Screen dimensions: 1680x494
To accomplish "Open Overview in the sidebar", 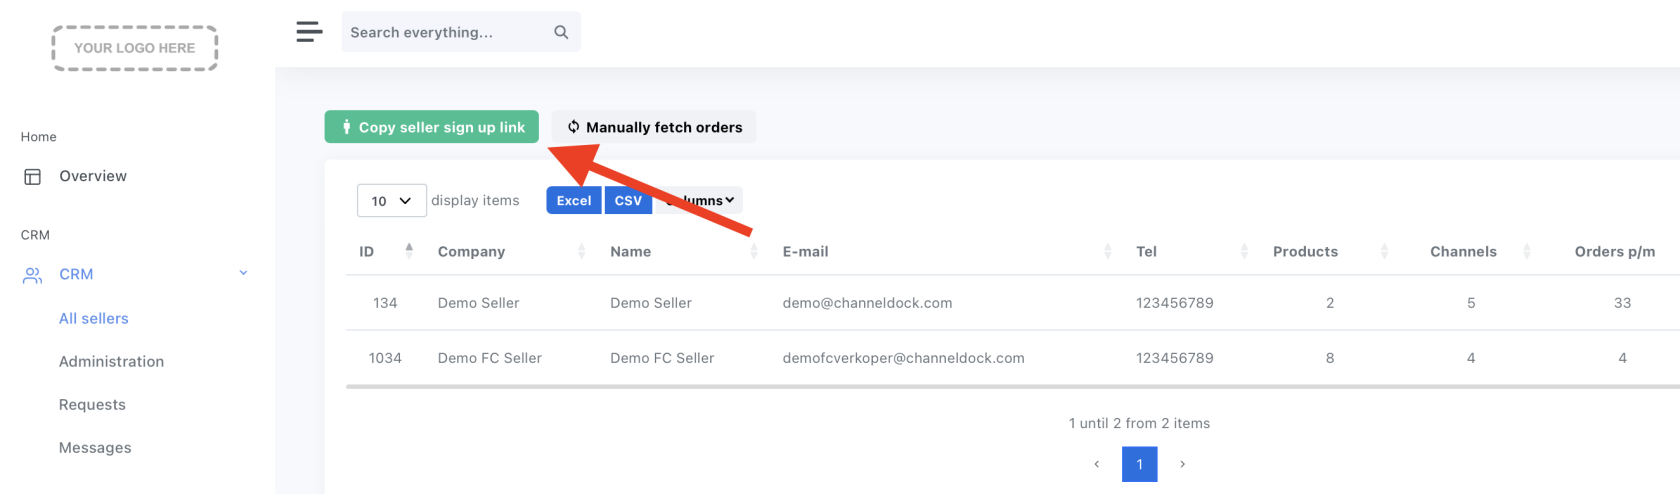I will (93, 176).
